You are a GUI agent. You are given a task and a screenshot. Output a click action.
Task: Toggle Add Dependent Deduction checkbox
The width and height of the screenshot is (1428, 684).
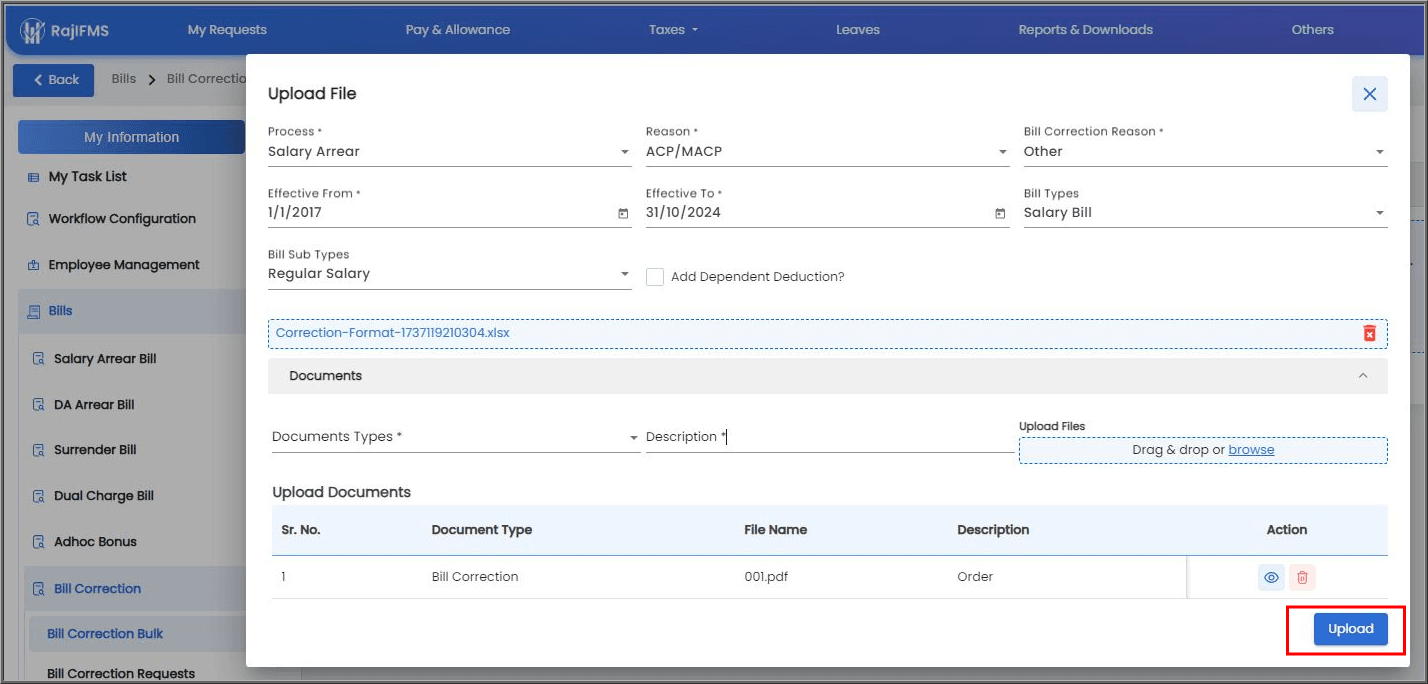(655, 277)
